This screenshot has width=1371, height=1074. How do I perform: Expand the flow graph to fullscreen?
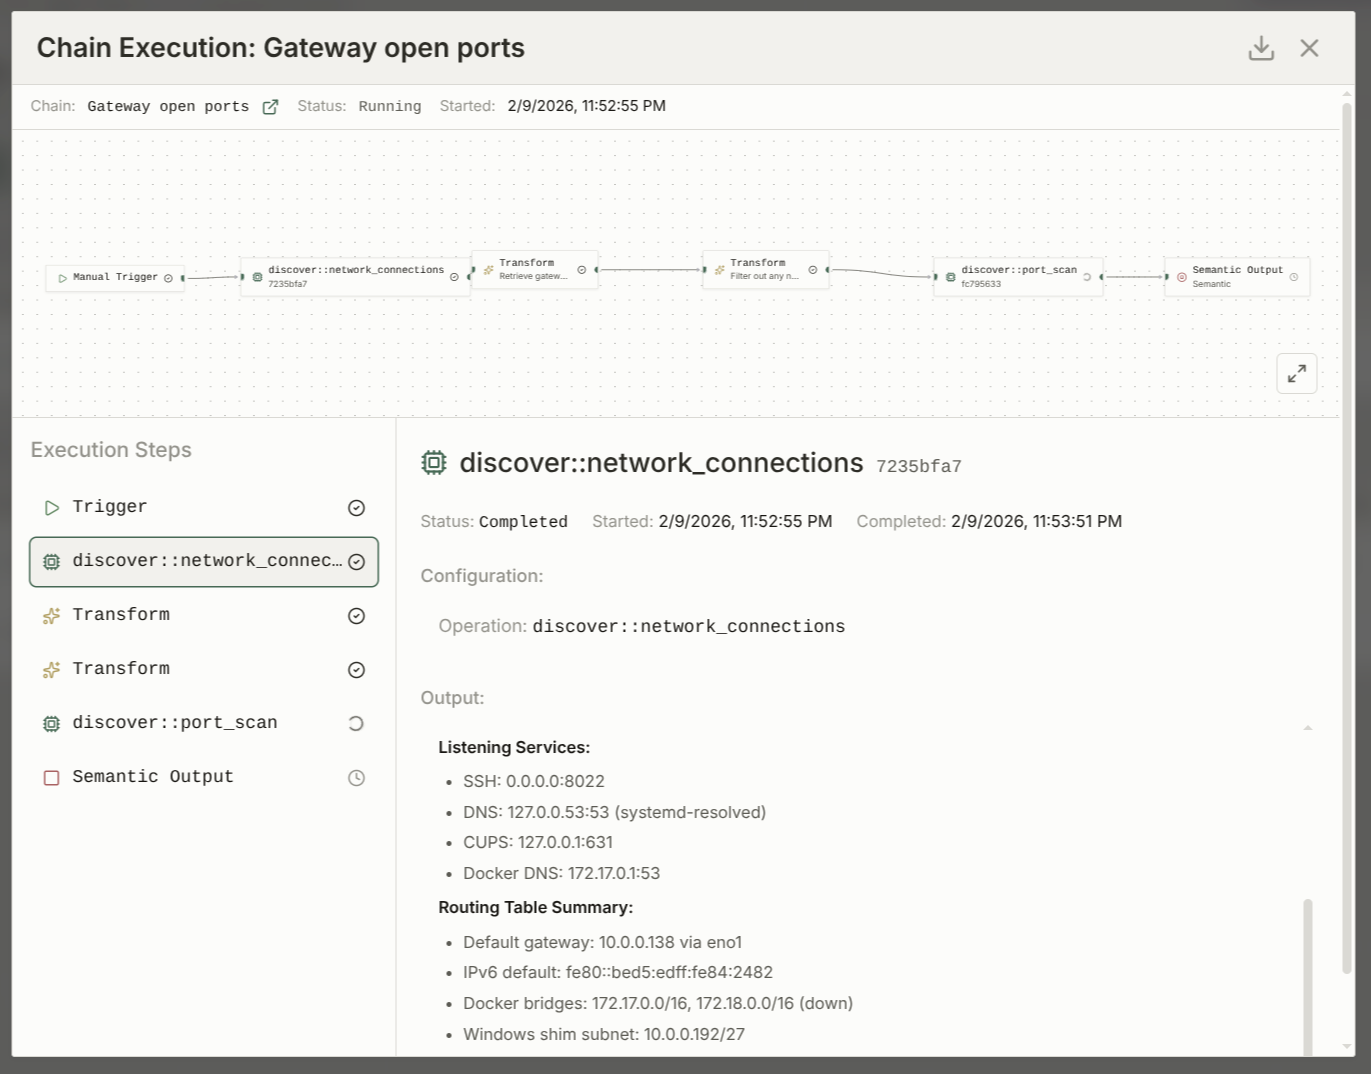click(1296, 374)
